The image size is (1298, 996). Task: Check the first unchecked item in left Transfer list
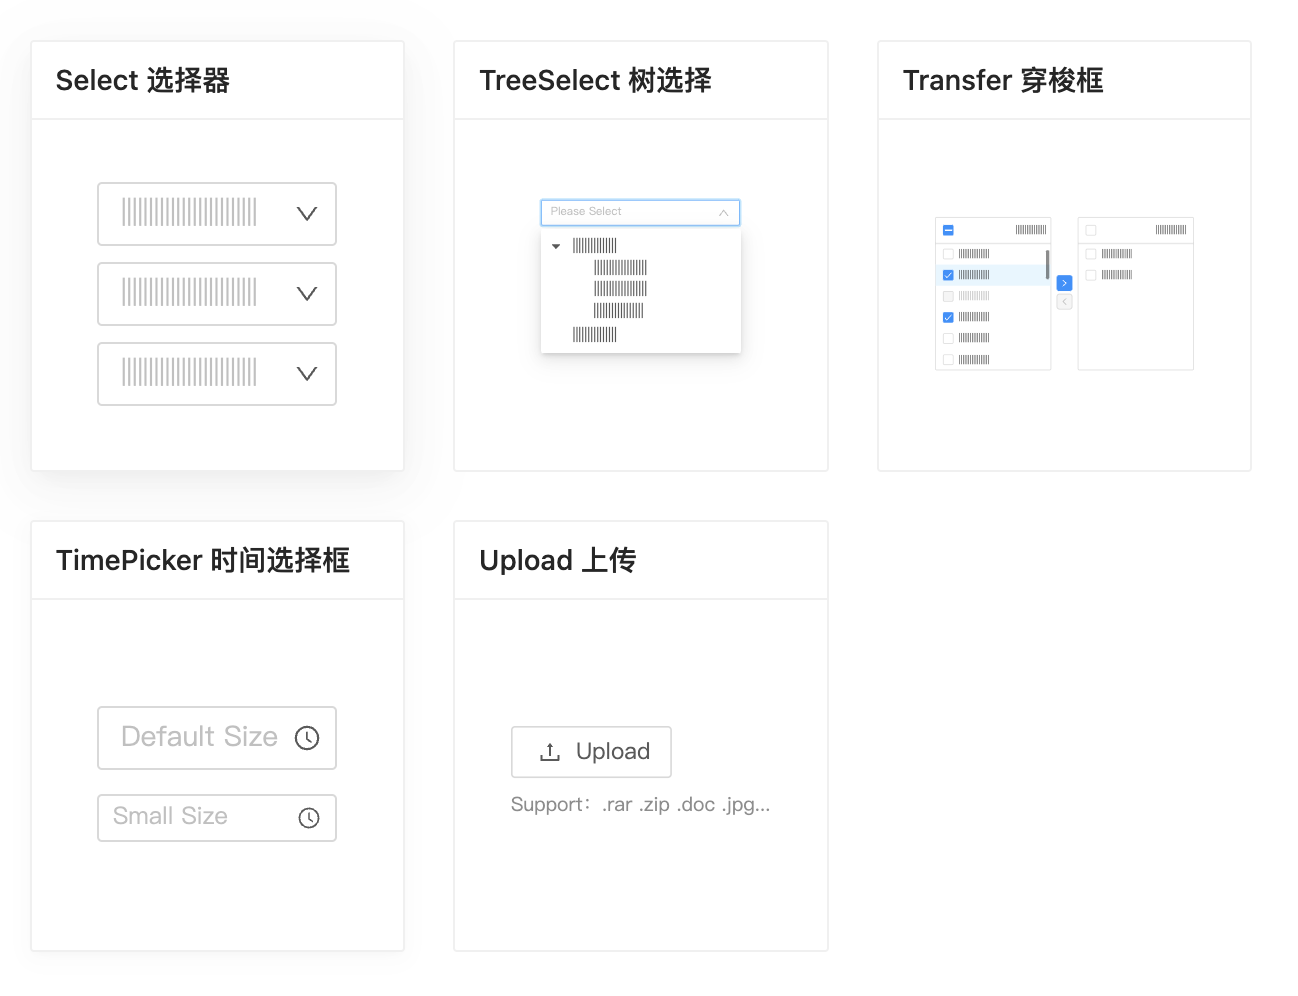(948, 254)
